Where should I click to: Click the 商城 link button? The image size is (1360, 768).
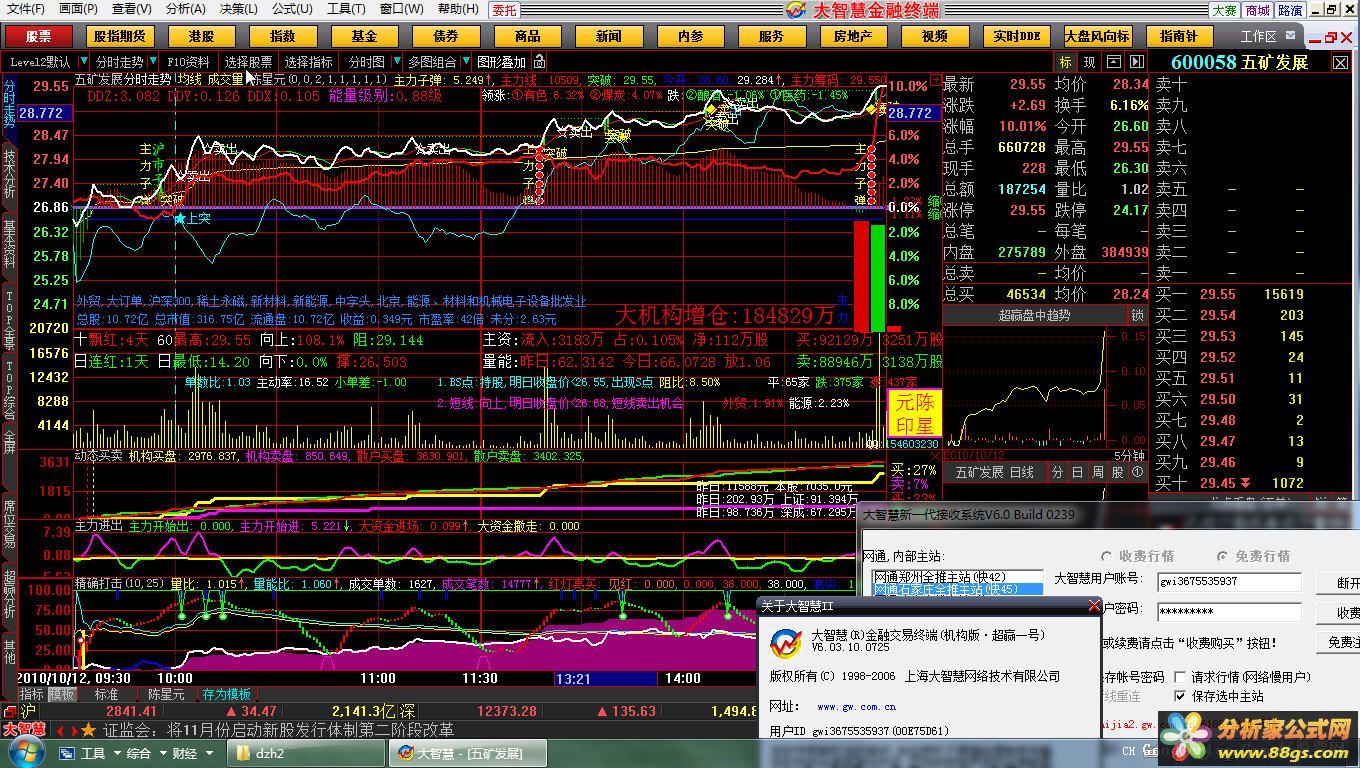(x=1257, y=10)
